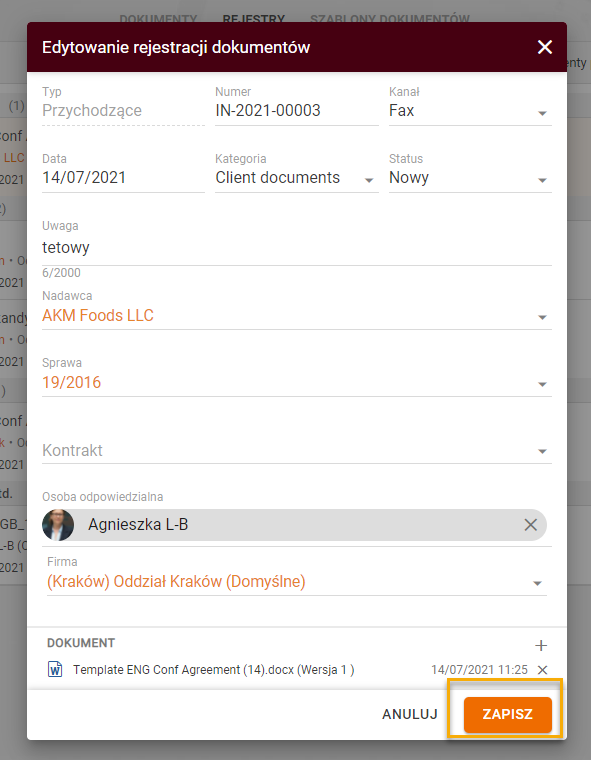
Task: Click ANULUJ to cancel editing
Action: [x=410, y=714]
